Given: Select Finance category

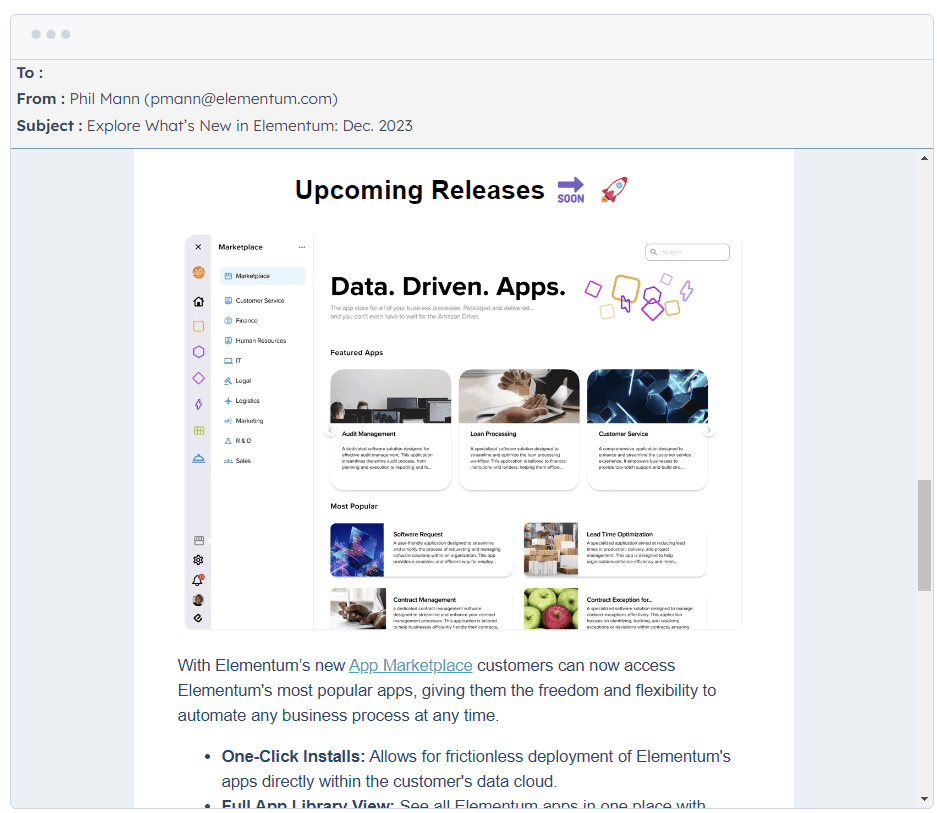Looking at the screenshot, I should 241,321.
